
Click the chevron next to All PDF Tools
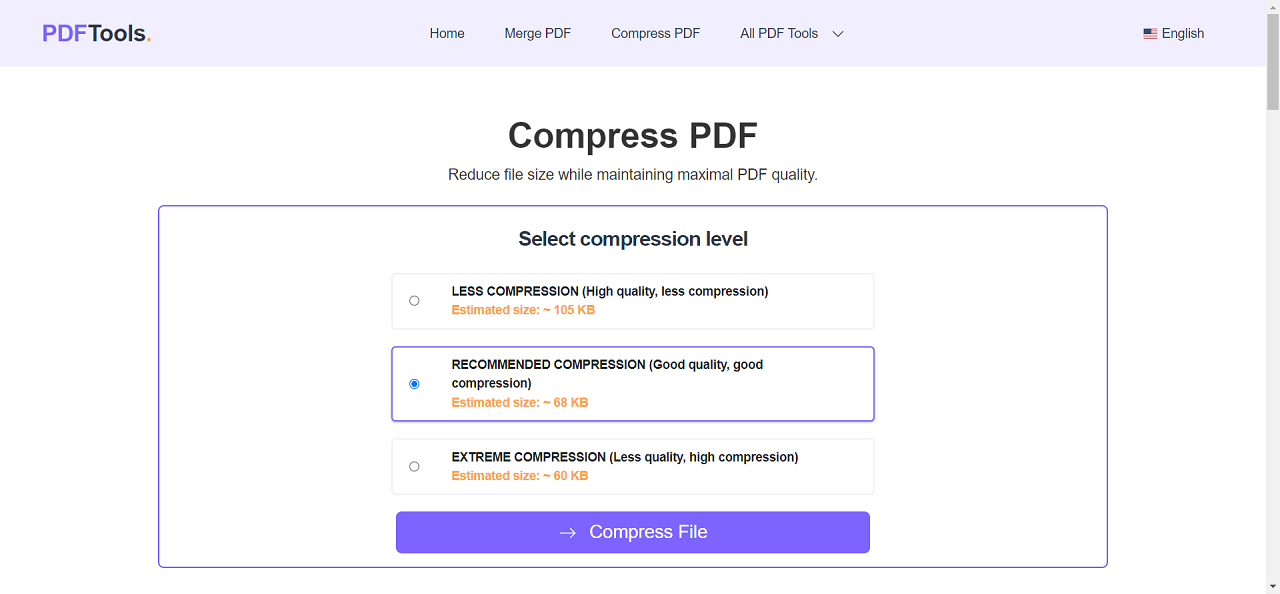[x=838, y=33]
